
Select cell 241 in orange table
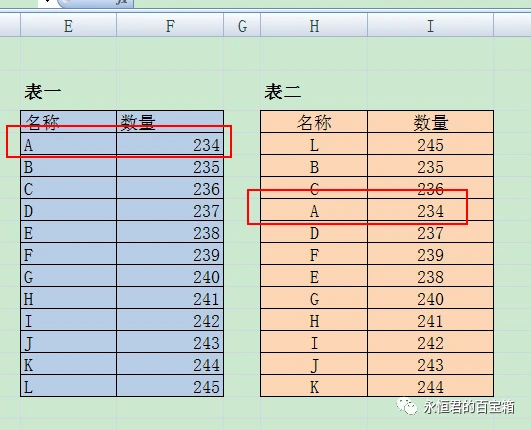(x=430, y=320)
